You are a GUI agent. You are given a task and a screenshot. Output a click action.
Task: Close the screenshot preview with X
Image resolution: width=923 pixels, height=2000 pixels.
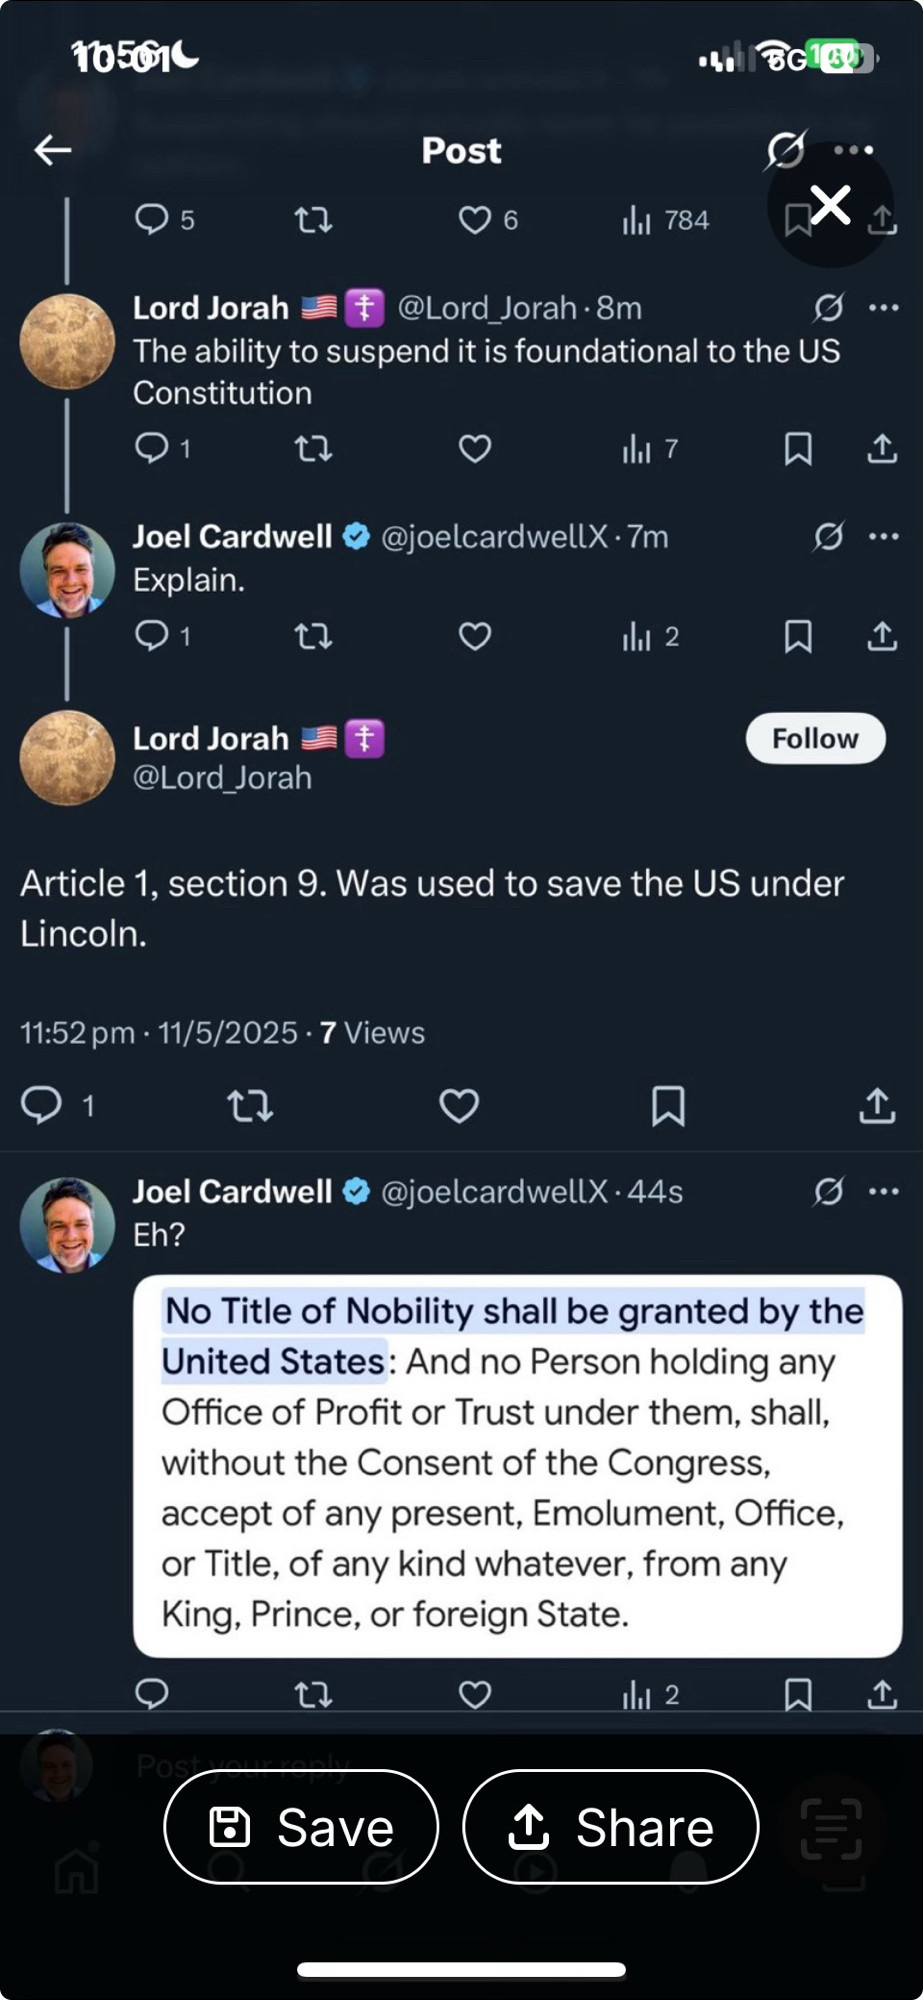(830, 205)
